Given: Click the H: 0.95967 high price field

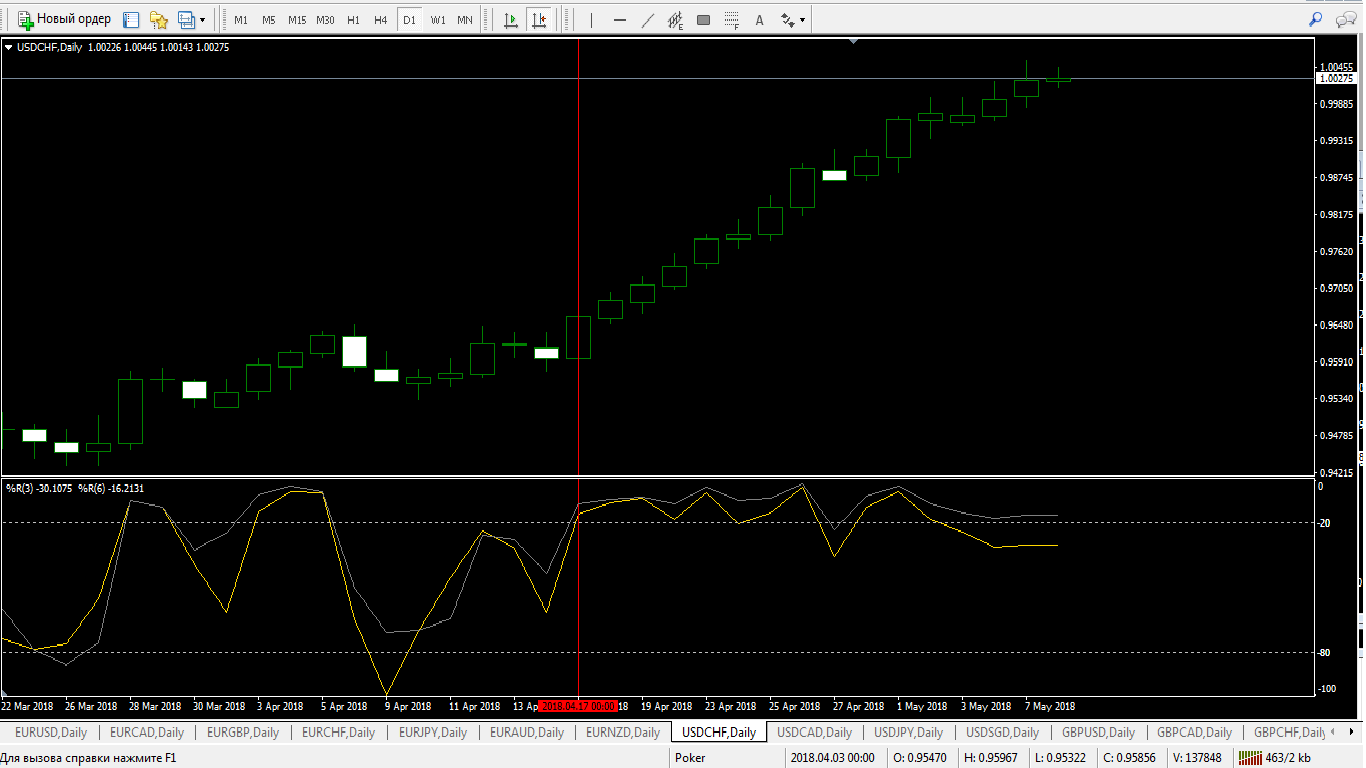Looking at the screenshot, I should pyautogui.click(x=990, y=758).
